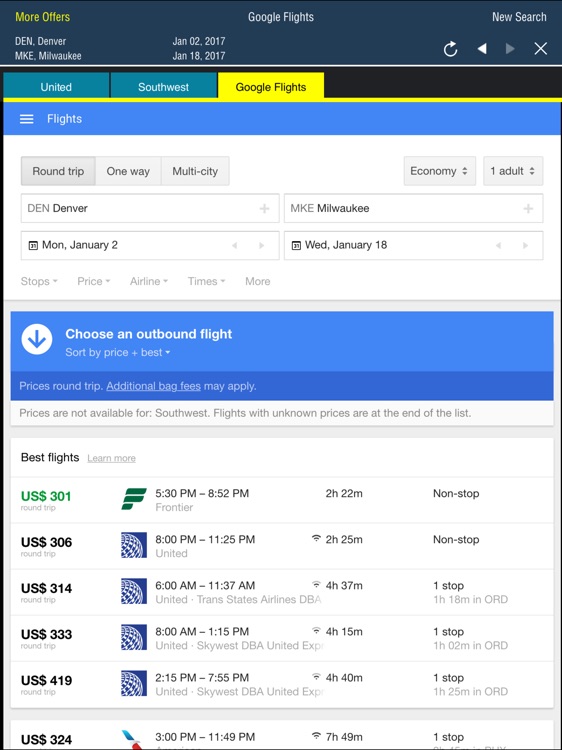Switch to the United tab
The image size is (562, 750).
[x=56, y=87]
